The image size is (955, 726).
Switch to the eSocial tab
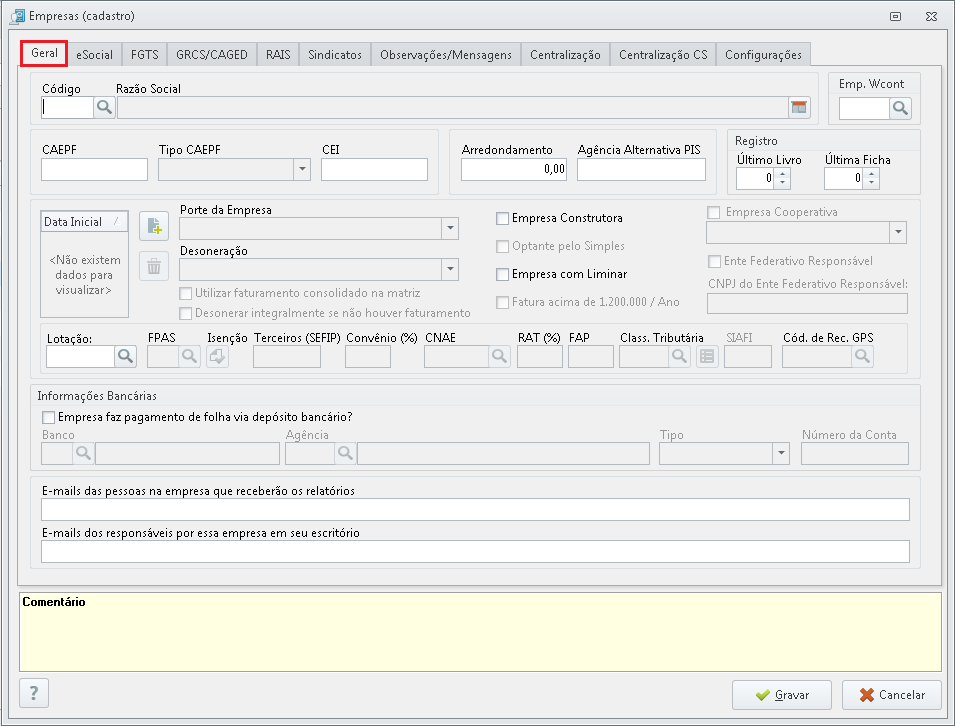point(94,55)
